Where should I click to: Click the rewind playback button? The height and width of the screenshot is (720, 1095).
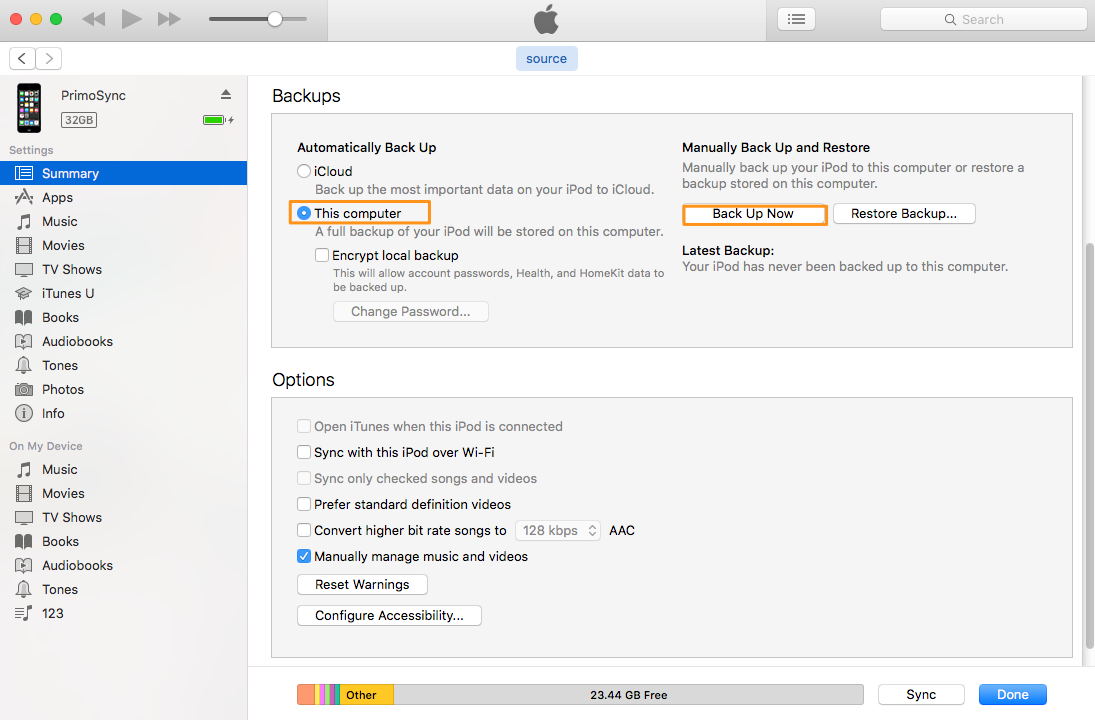point(94,19)
